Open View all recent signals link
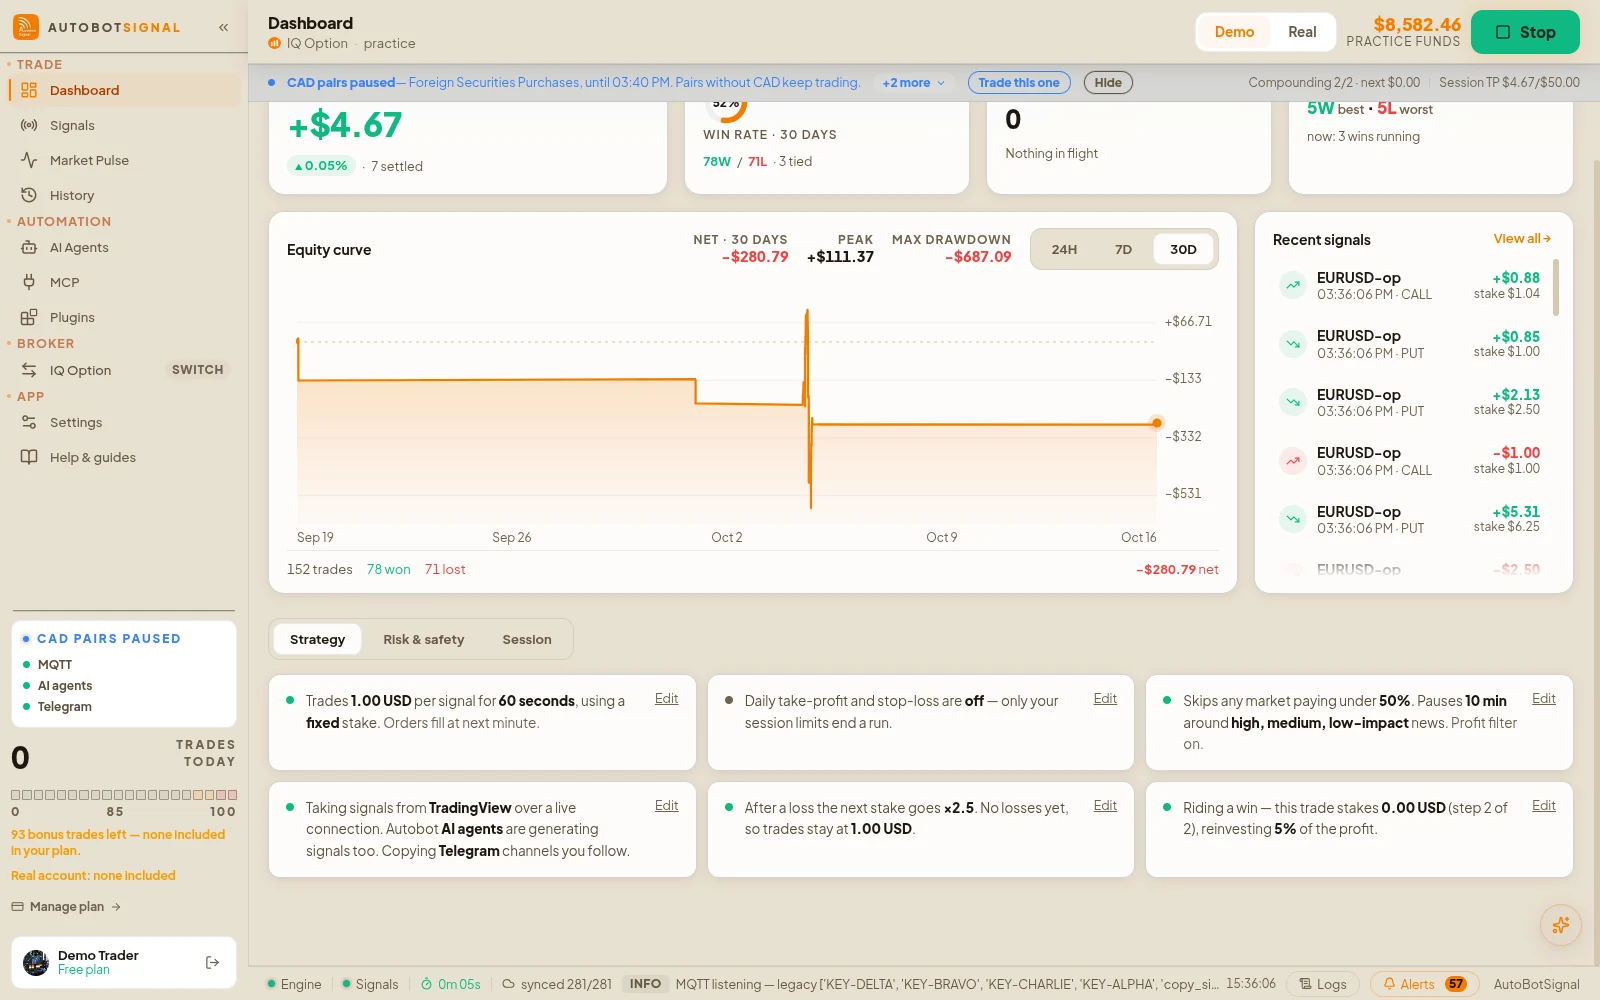 pos(1522,239)
